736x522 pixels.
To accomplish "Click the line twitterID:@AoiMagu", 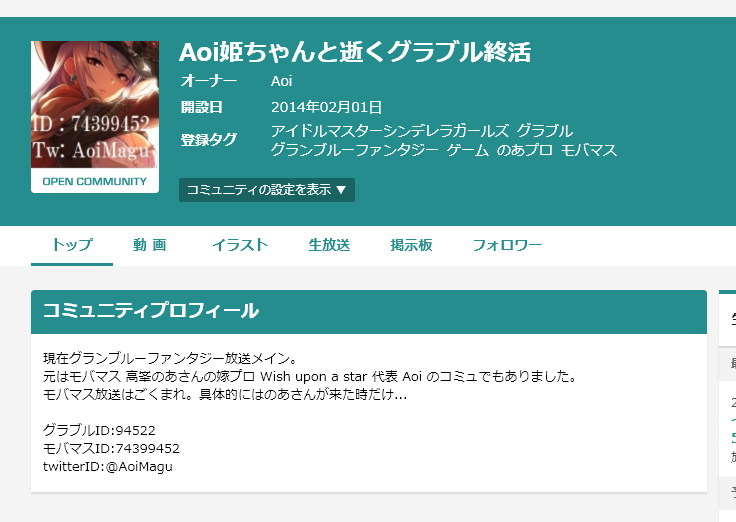I will pyautogui.click(x=107, y=467).
